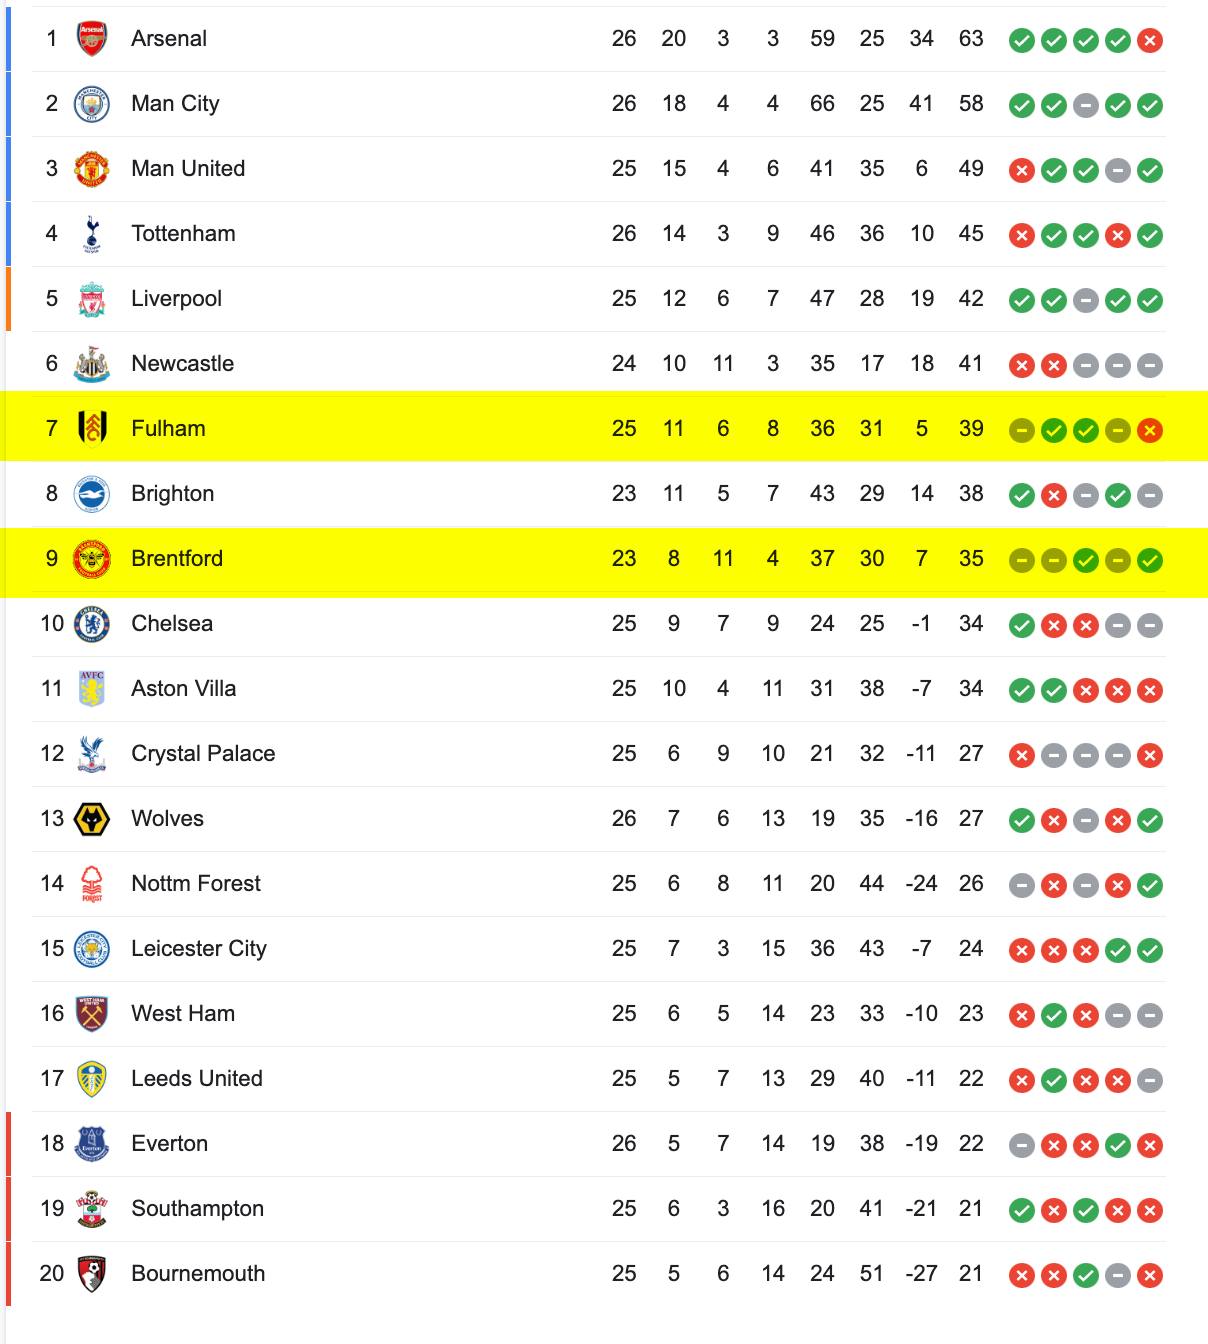Click Arsenal's points total of 63
Screen dimensions: 1208x1344
click(x=971, y=38)
